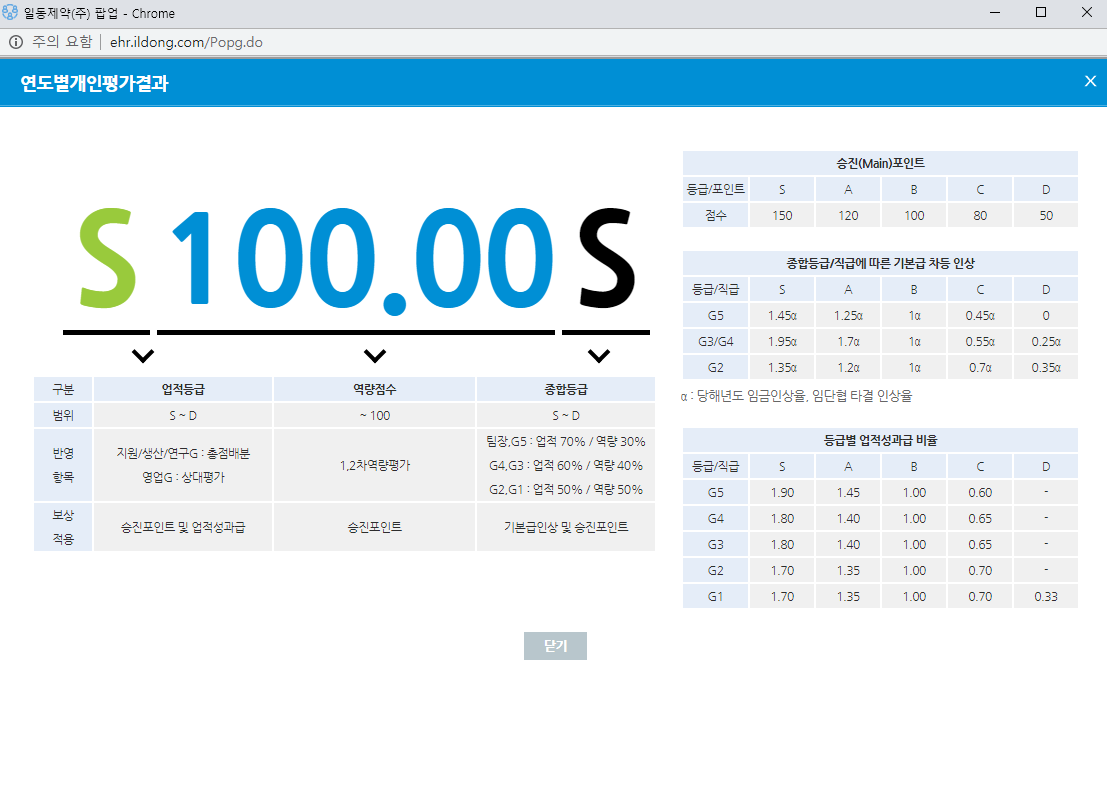1107x786 pixels.
Task: Click the 승진(Main)포인트 table title
Action: [x=880, y=163]
